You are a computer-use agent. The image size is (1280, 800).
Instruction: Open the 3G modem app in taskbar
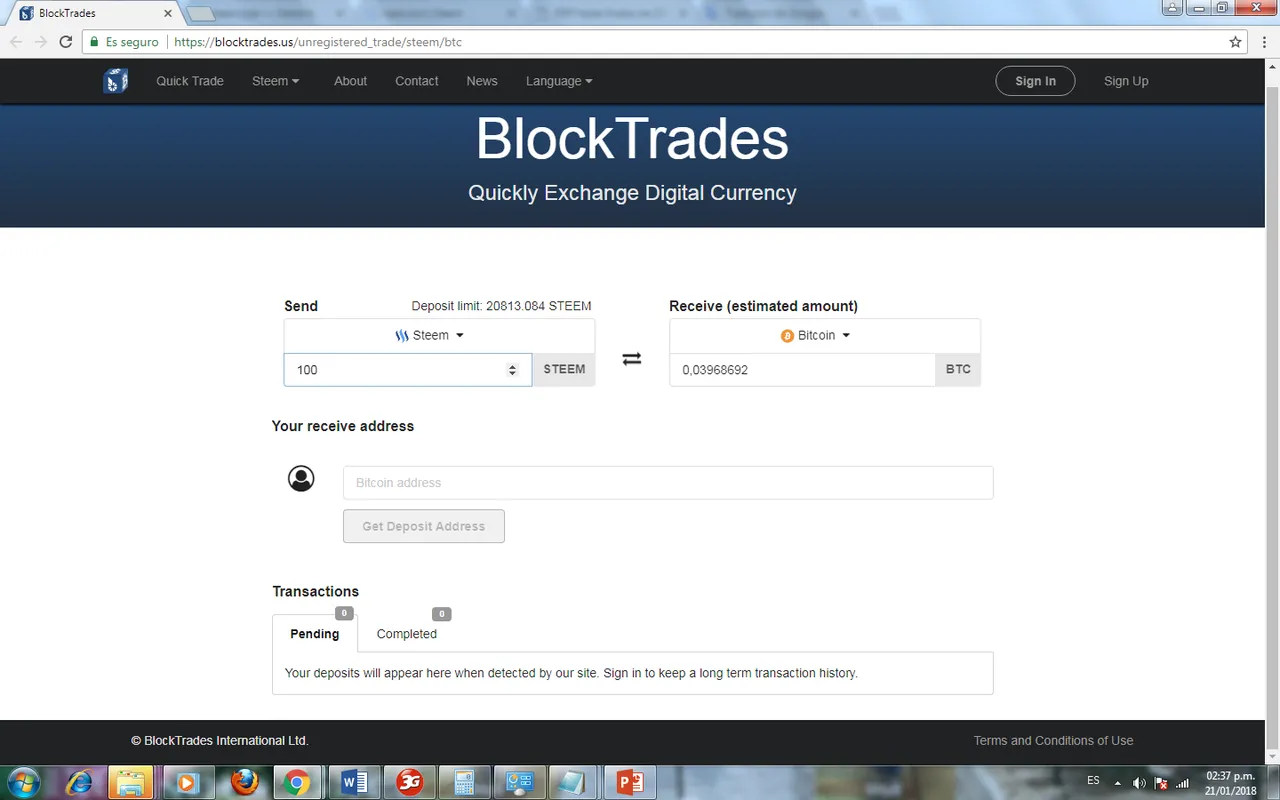409,782
